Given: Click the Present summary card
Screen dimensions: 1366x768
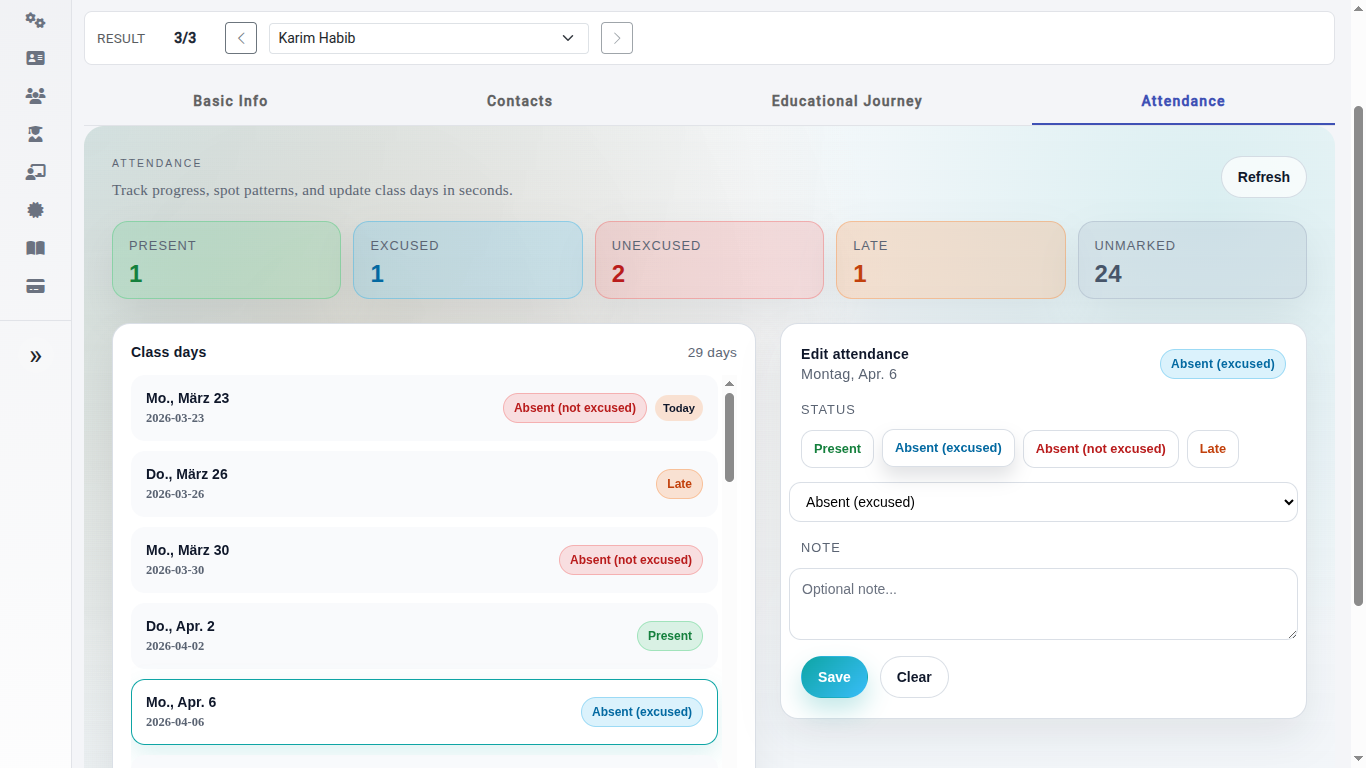Looking at the screenshot, I should pos(226,260).
